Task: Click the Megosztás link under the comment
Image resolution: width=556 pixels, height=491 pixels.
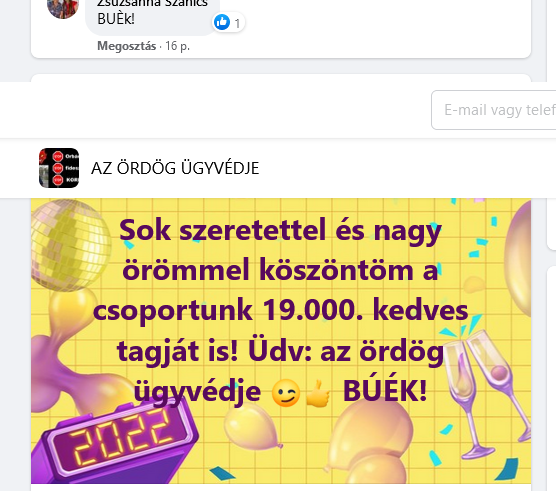Action: 127,46
